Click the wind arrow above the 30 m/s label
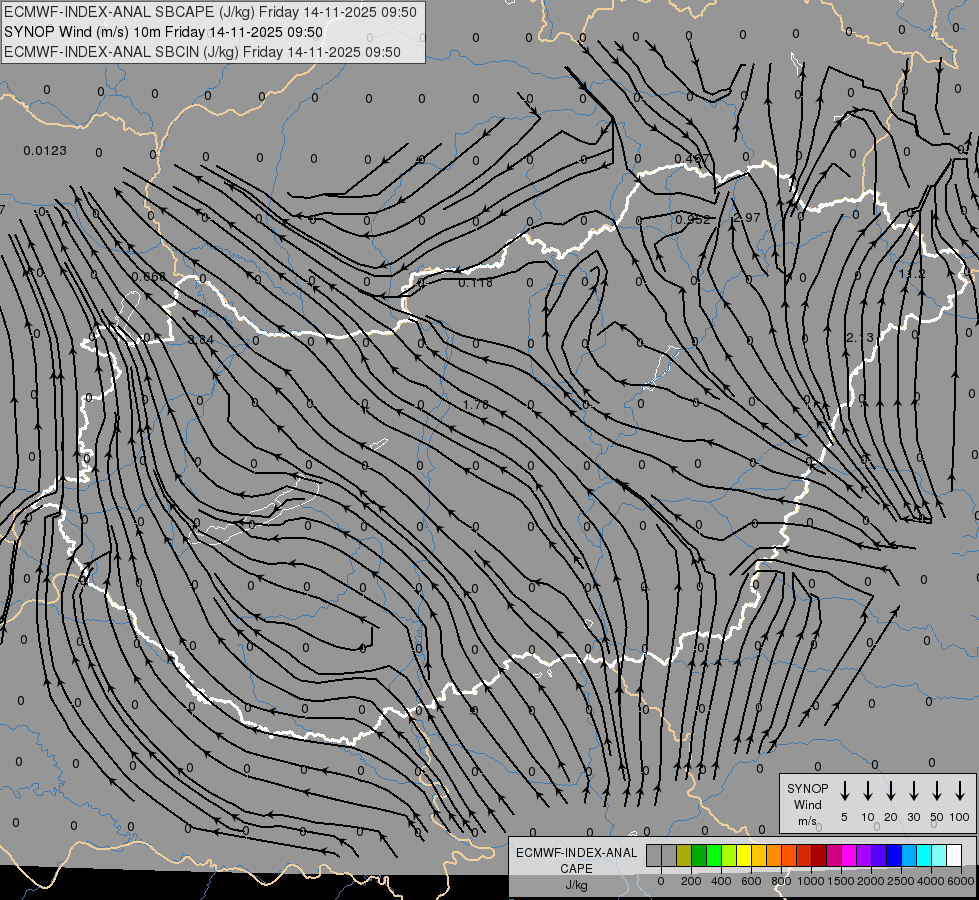Viewport: 979px width, 900px height. pyautogui.click(x=913, y=791)
